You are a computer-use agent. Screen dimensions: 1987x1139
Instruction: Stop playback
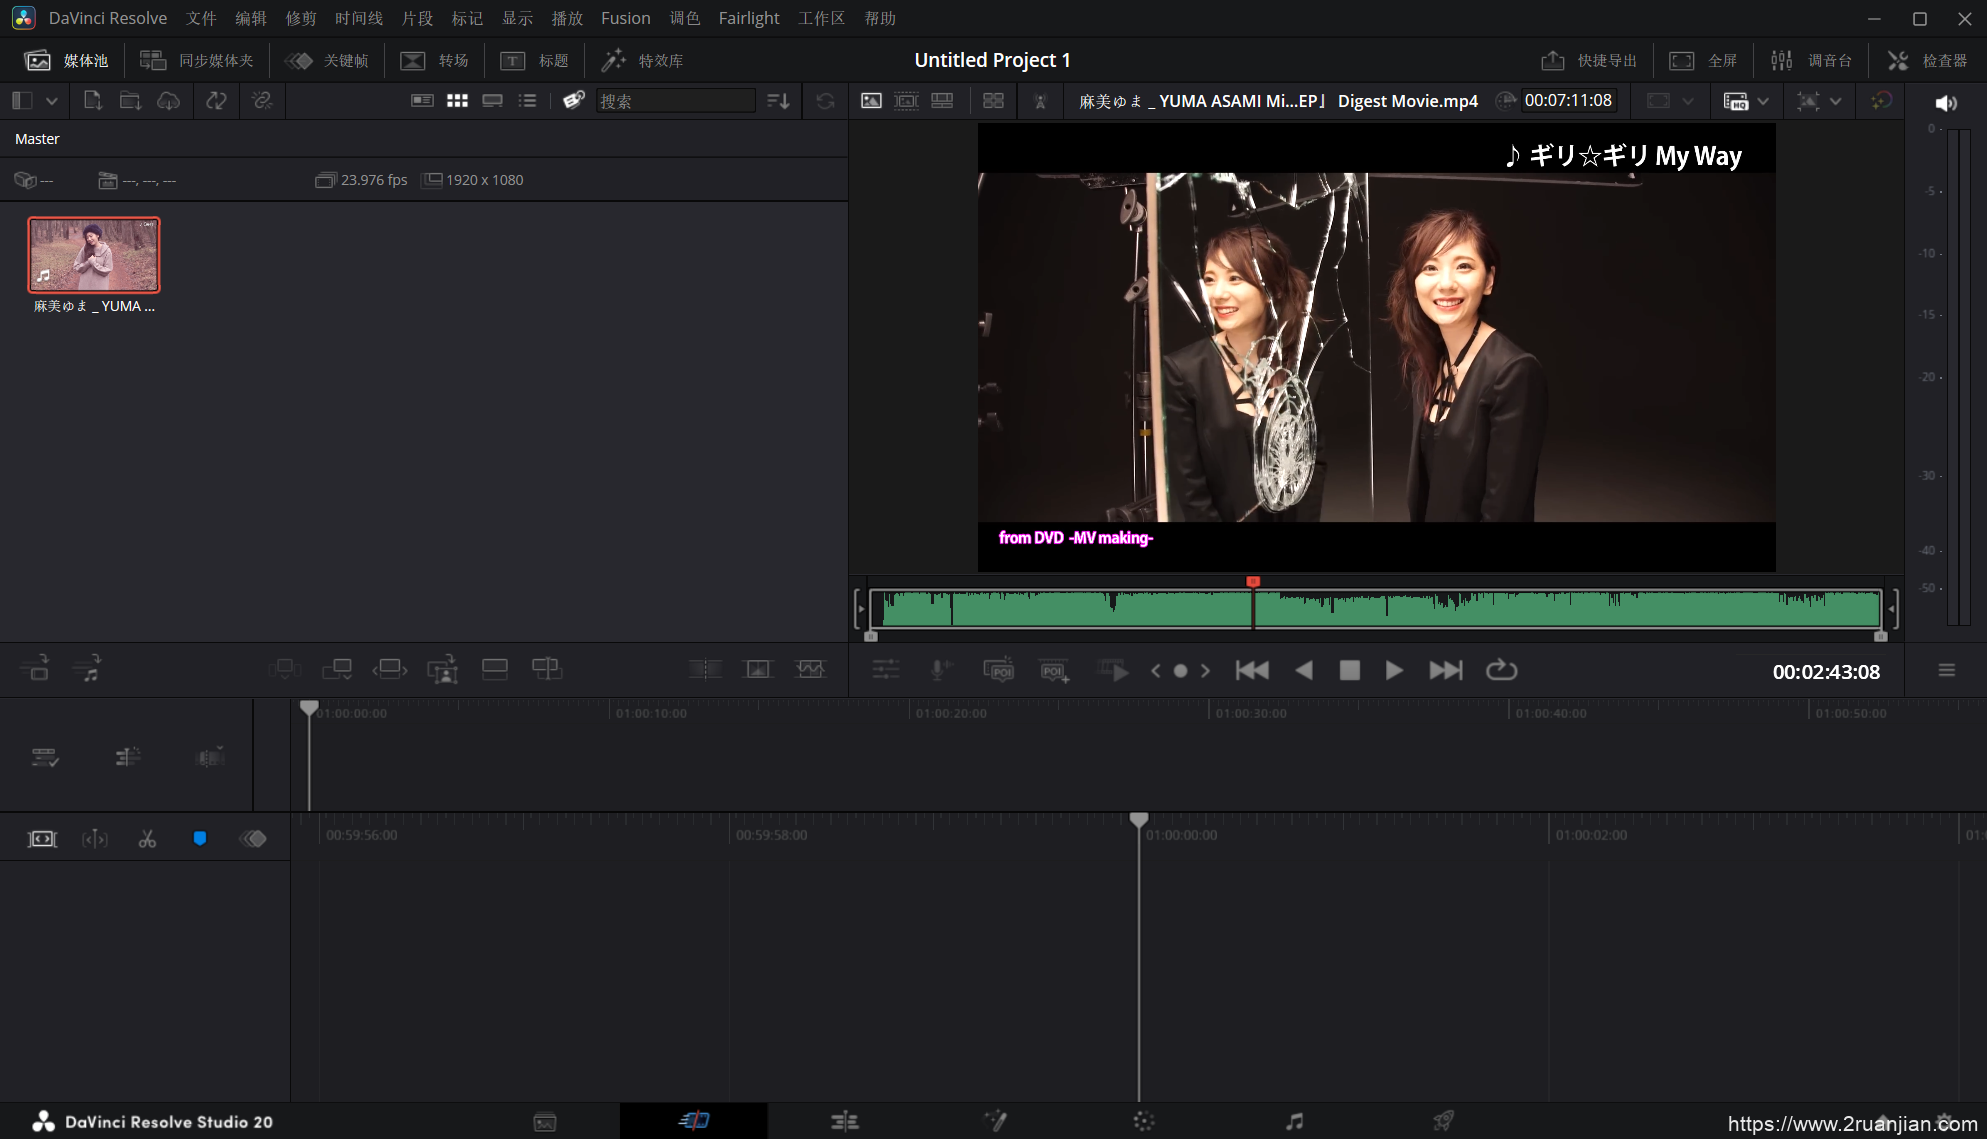click(x=1349, y=671)
